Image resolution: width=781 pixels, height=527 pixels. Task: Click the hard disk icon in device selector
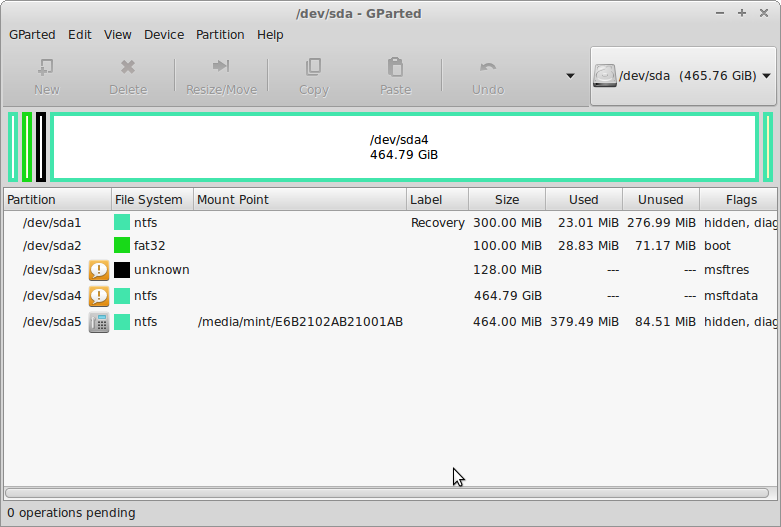(x=605, y=76)
